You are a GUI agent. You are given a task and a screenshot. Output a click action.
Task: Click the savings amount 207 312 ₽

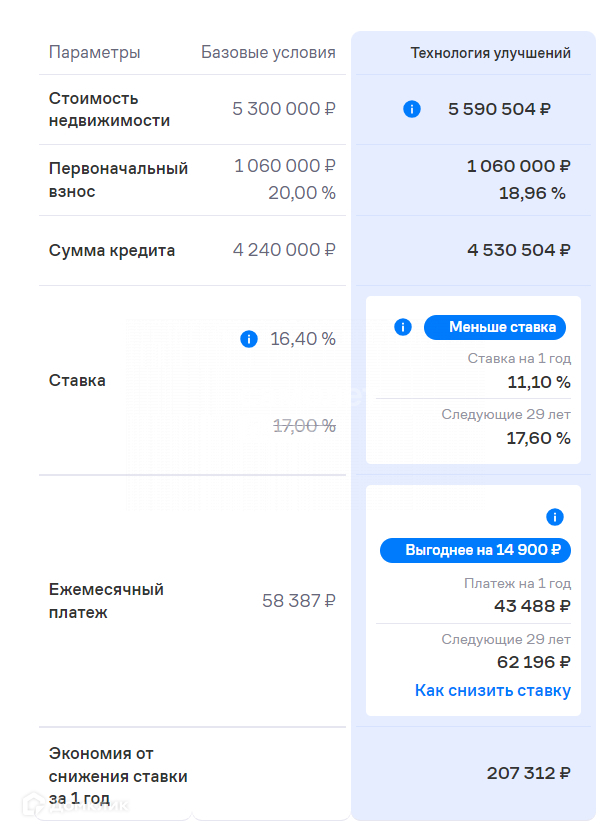point(528,773)
